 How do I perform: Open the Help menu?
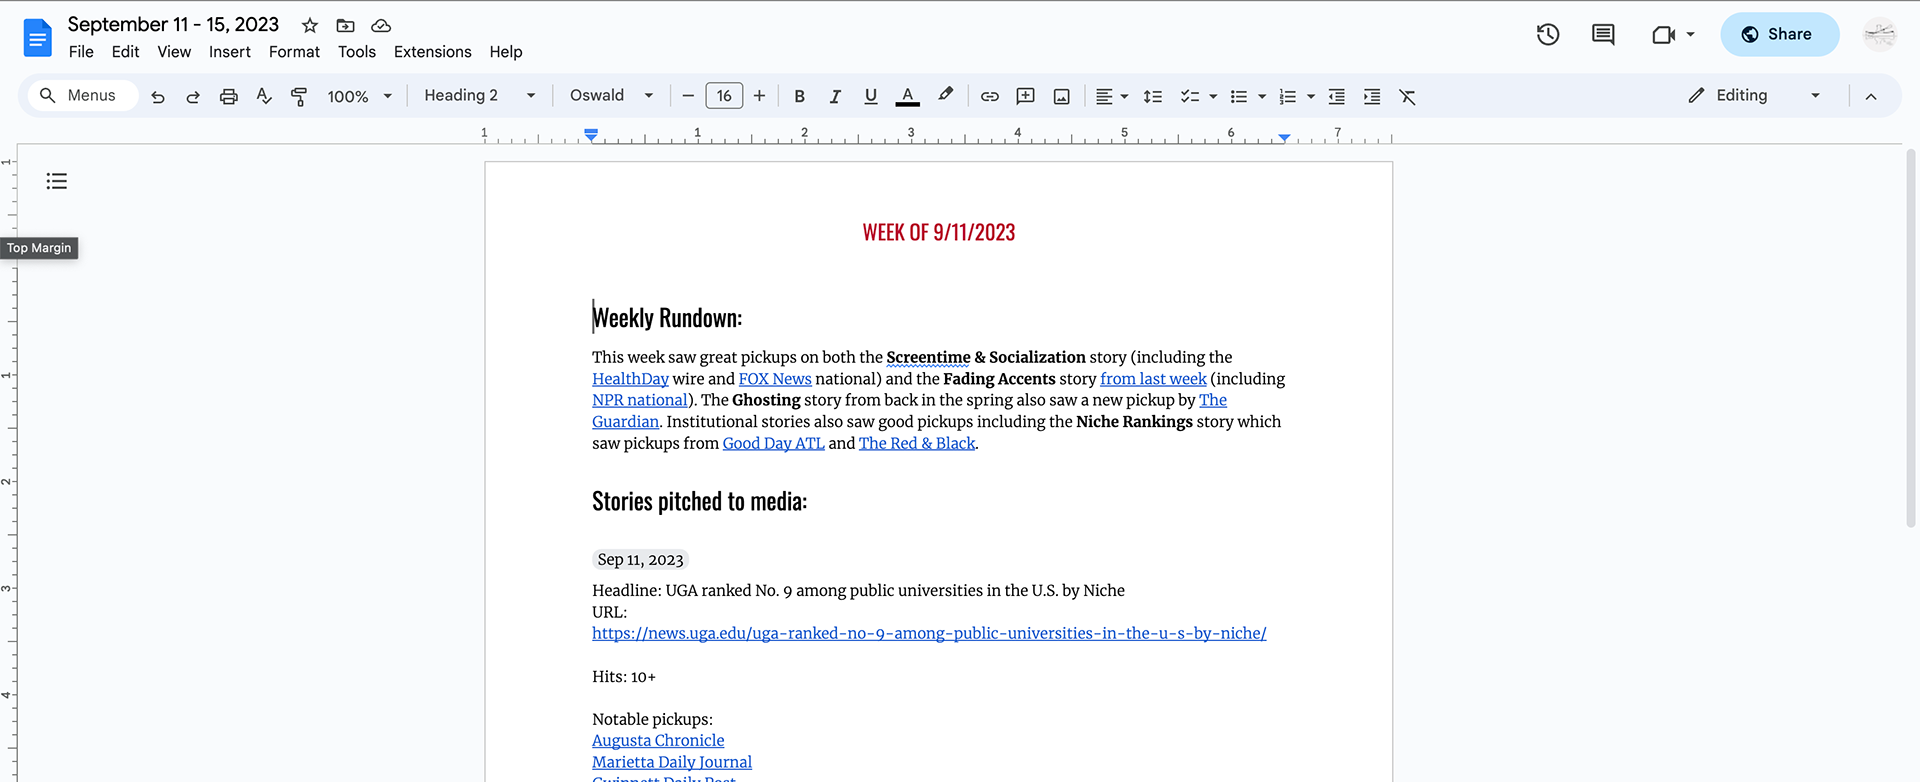pos(506,52)
